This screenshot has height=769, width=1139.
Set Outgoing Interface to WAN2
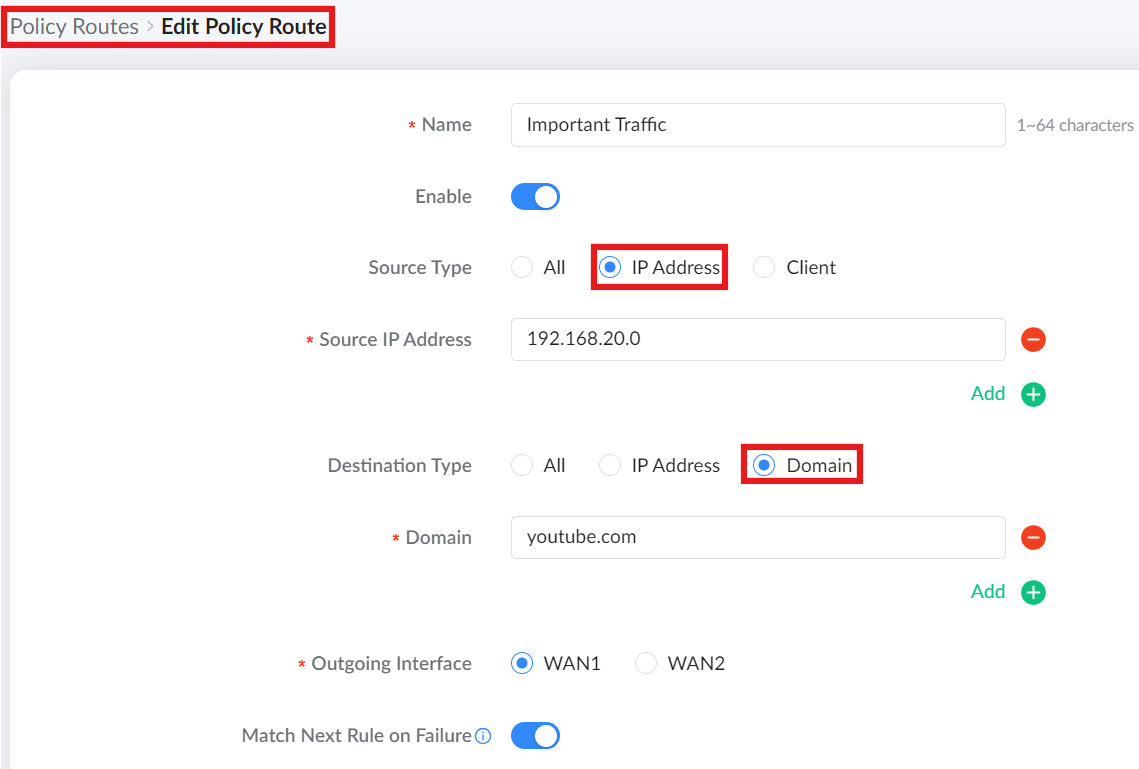pos(646,663)
